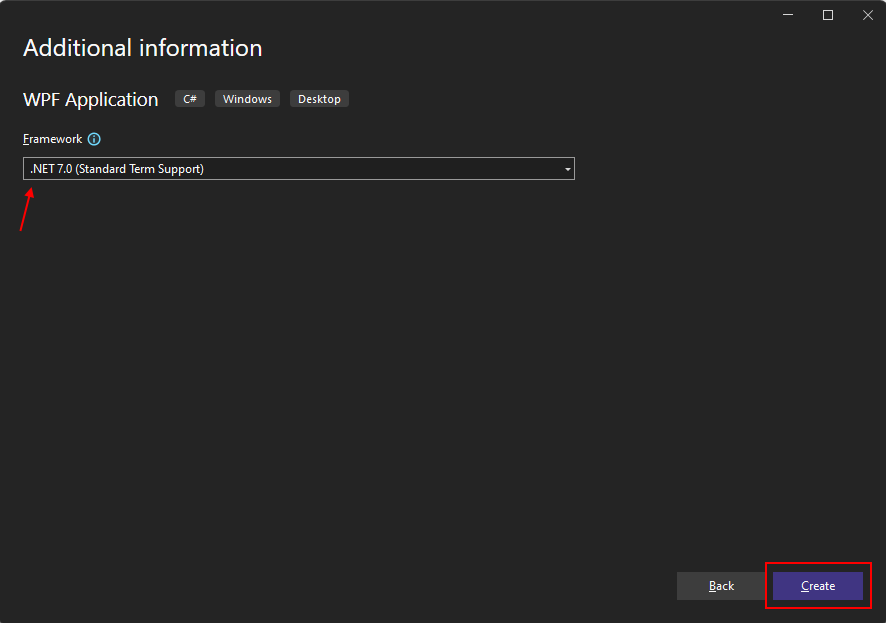Viewport: 886px width, 623px height.
Task: Select the highlighted Create button in red box
Action: click(x=817, y=586)
